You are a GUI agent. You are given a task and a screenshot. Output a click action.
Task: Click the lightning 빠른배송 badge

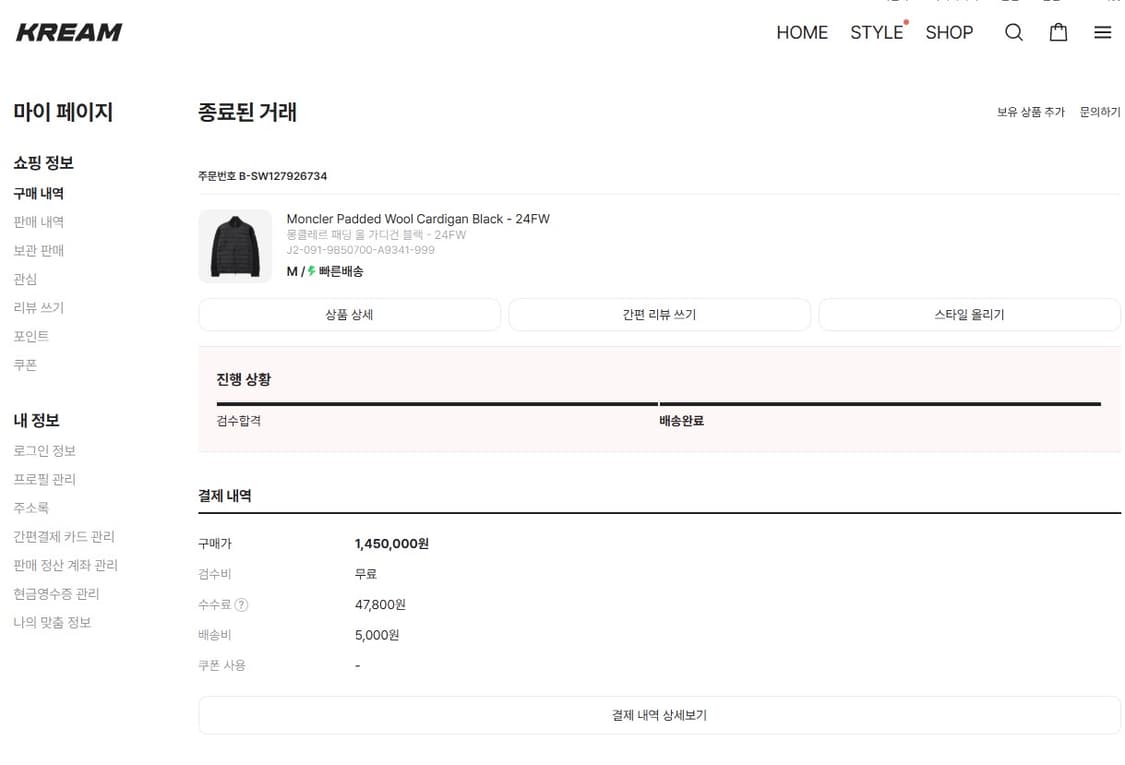[x=334, y=270]
